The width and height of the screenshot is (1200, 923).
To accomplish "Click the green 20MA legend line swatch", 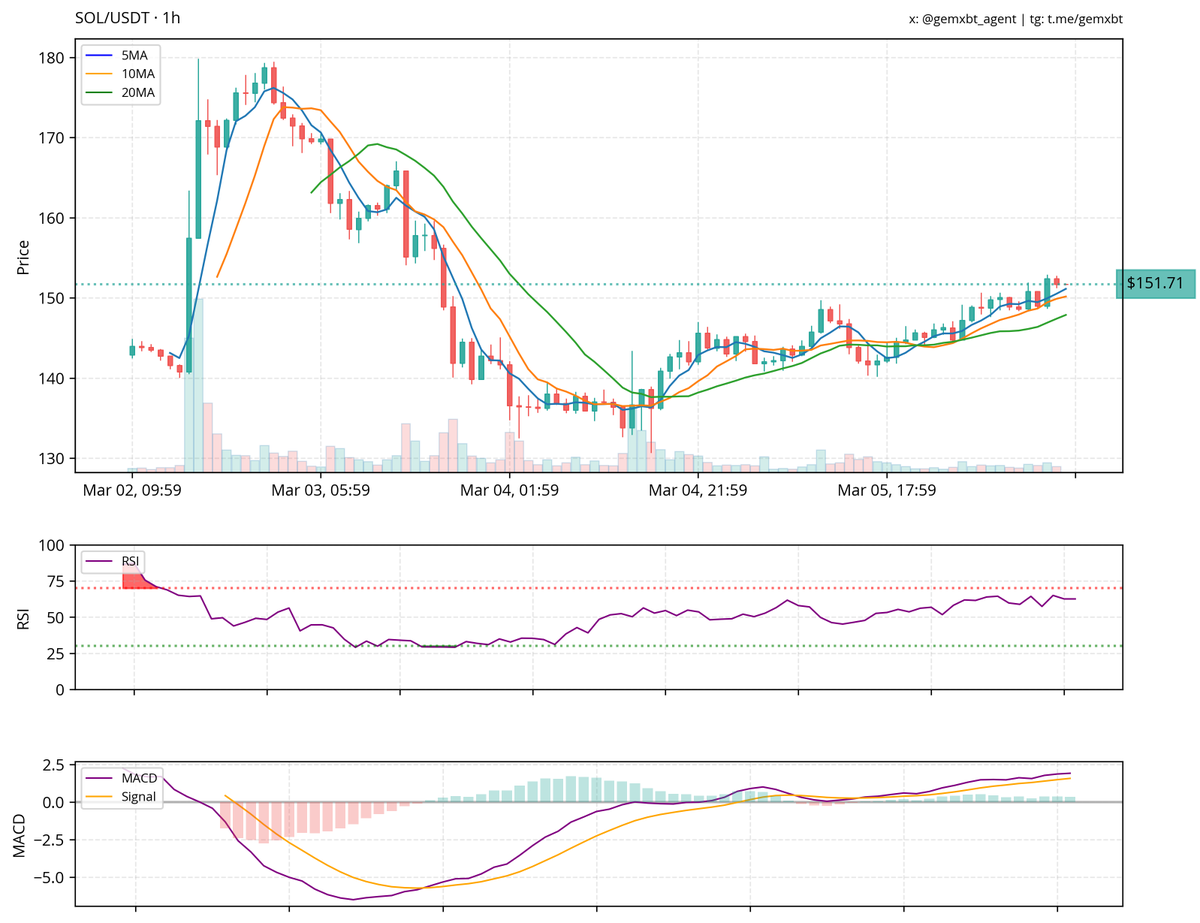I will click(x=100, y=93).
